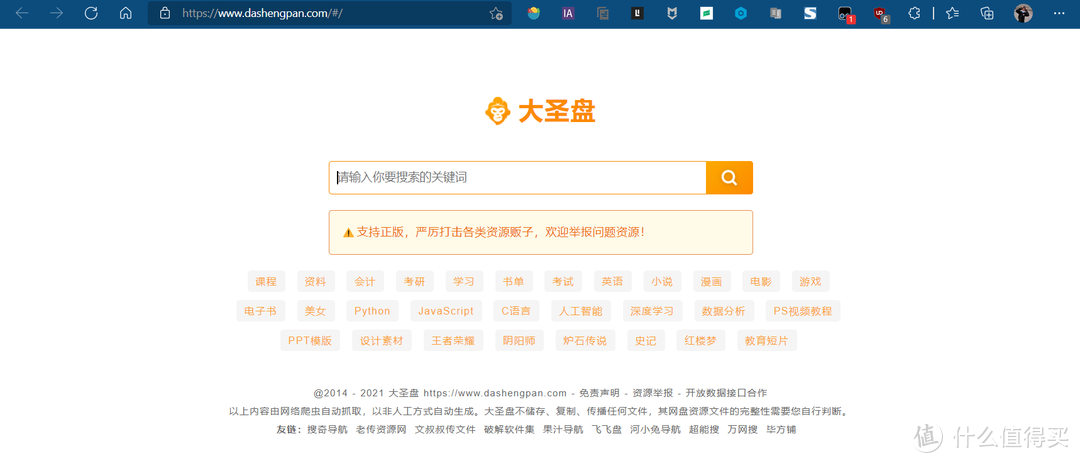Viewport: 1080px width, 463px height.
Task: Select the 深度学习 tag
Action: tap(652, 311)
